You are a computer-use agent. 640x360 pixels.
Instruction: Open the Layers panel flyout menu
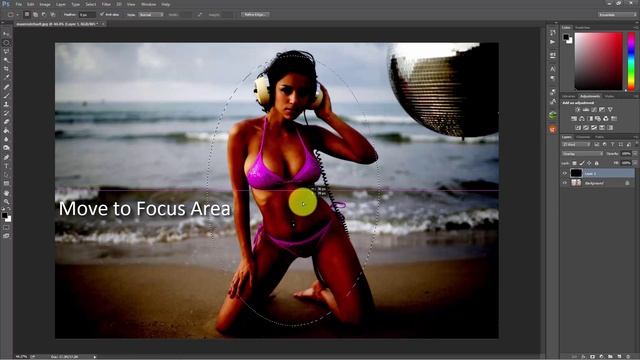[x=636, y=137]
